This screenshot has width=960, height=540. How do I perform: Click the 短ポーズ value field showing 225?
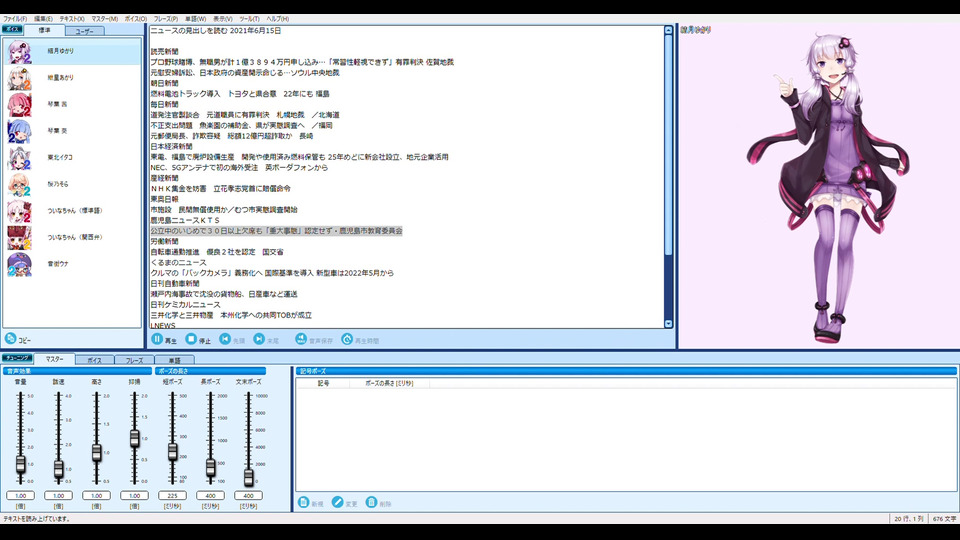pos(173,495)
